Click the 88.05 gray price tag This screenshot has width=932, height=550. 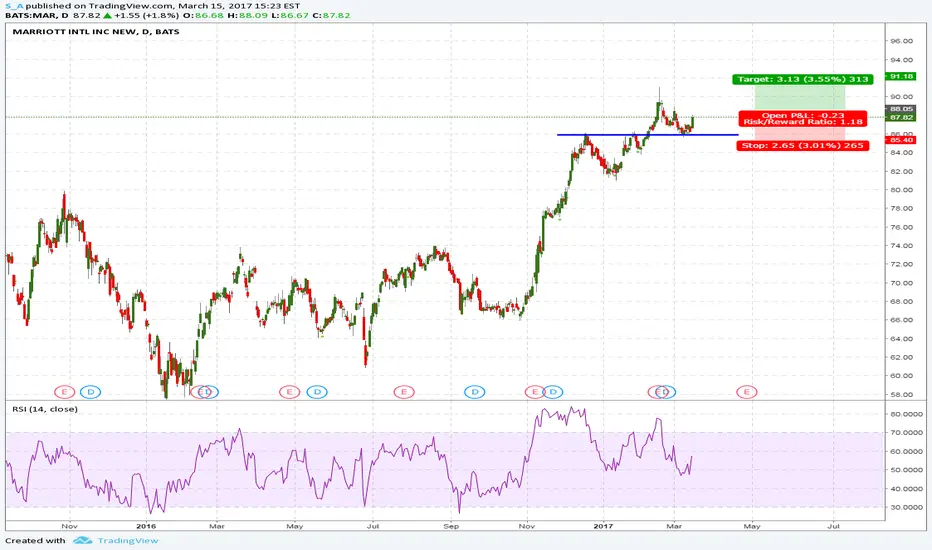tap(902, 109)
